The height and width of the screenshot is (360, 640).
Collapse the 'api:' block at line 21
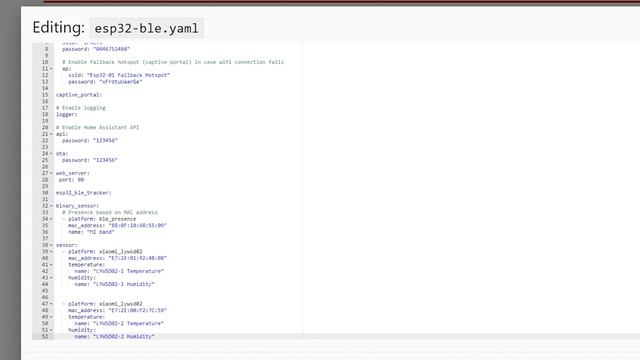pos(51,134)
